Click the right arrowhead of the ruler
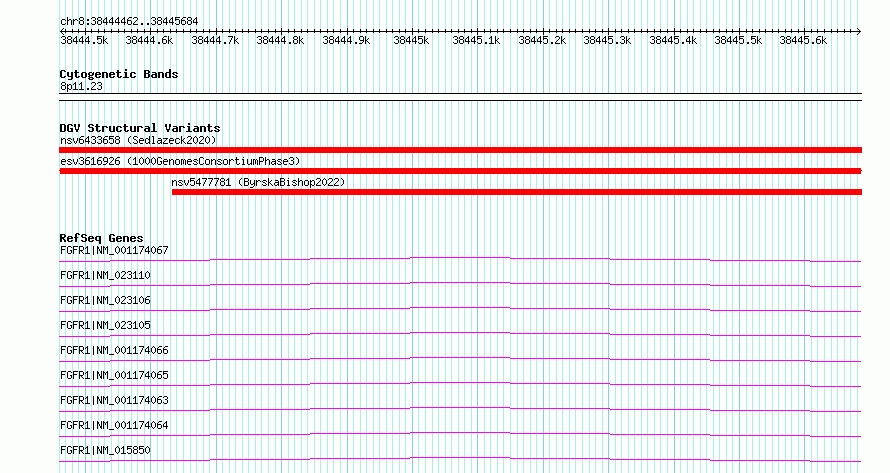The height and width of the screenshot is (473, 890). 858,32
